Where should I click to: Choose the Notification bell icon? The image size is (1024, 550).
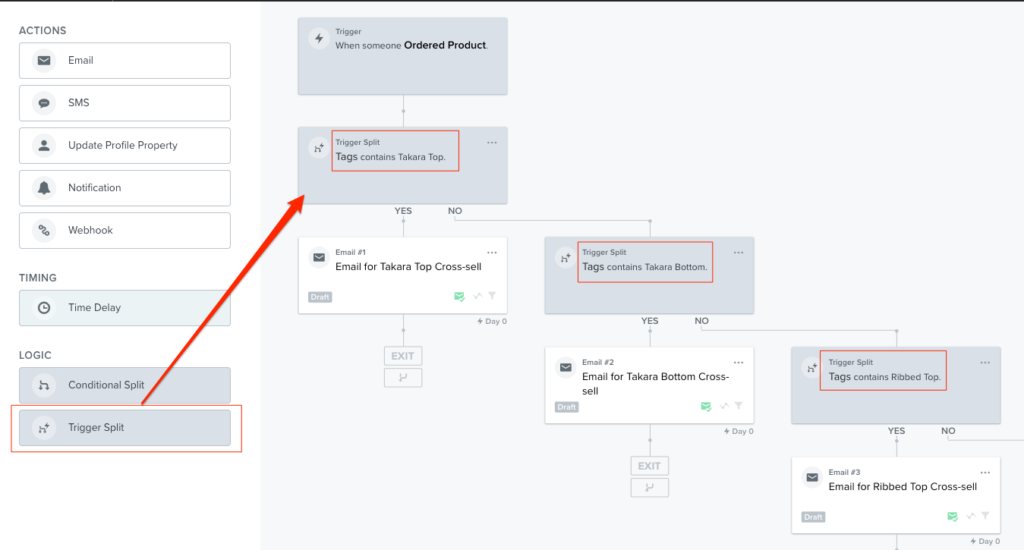(x=44, y=188)
